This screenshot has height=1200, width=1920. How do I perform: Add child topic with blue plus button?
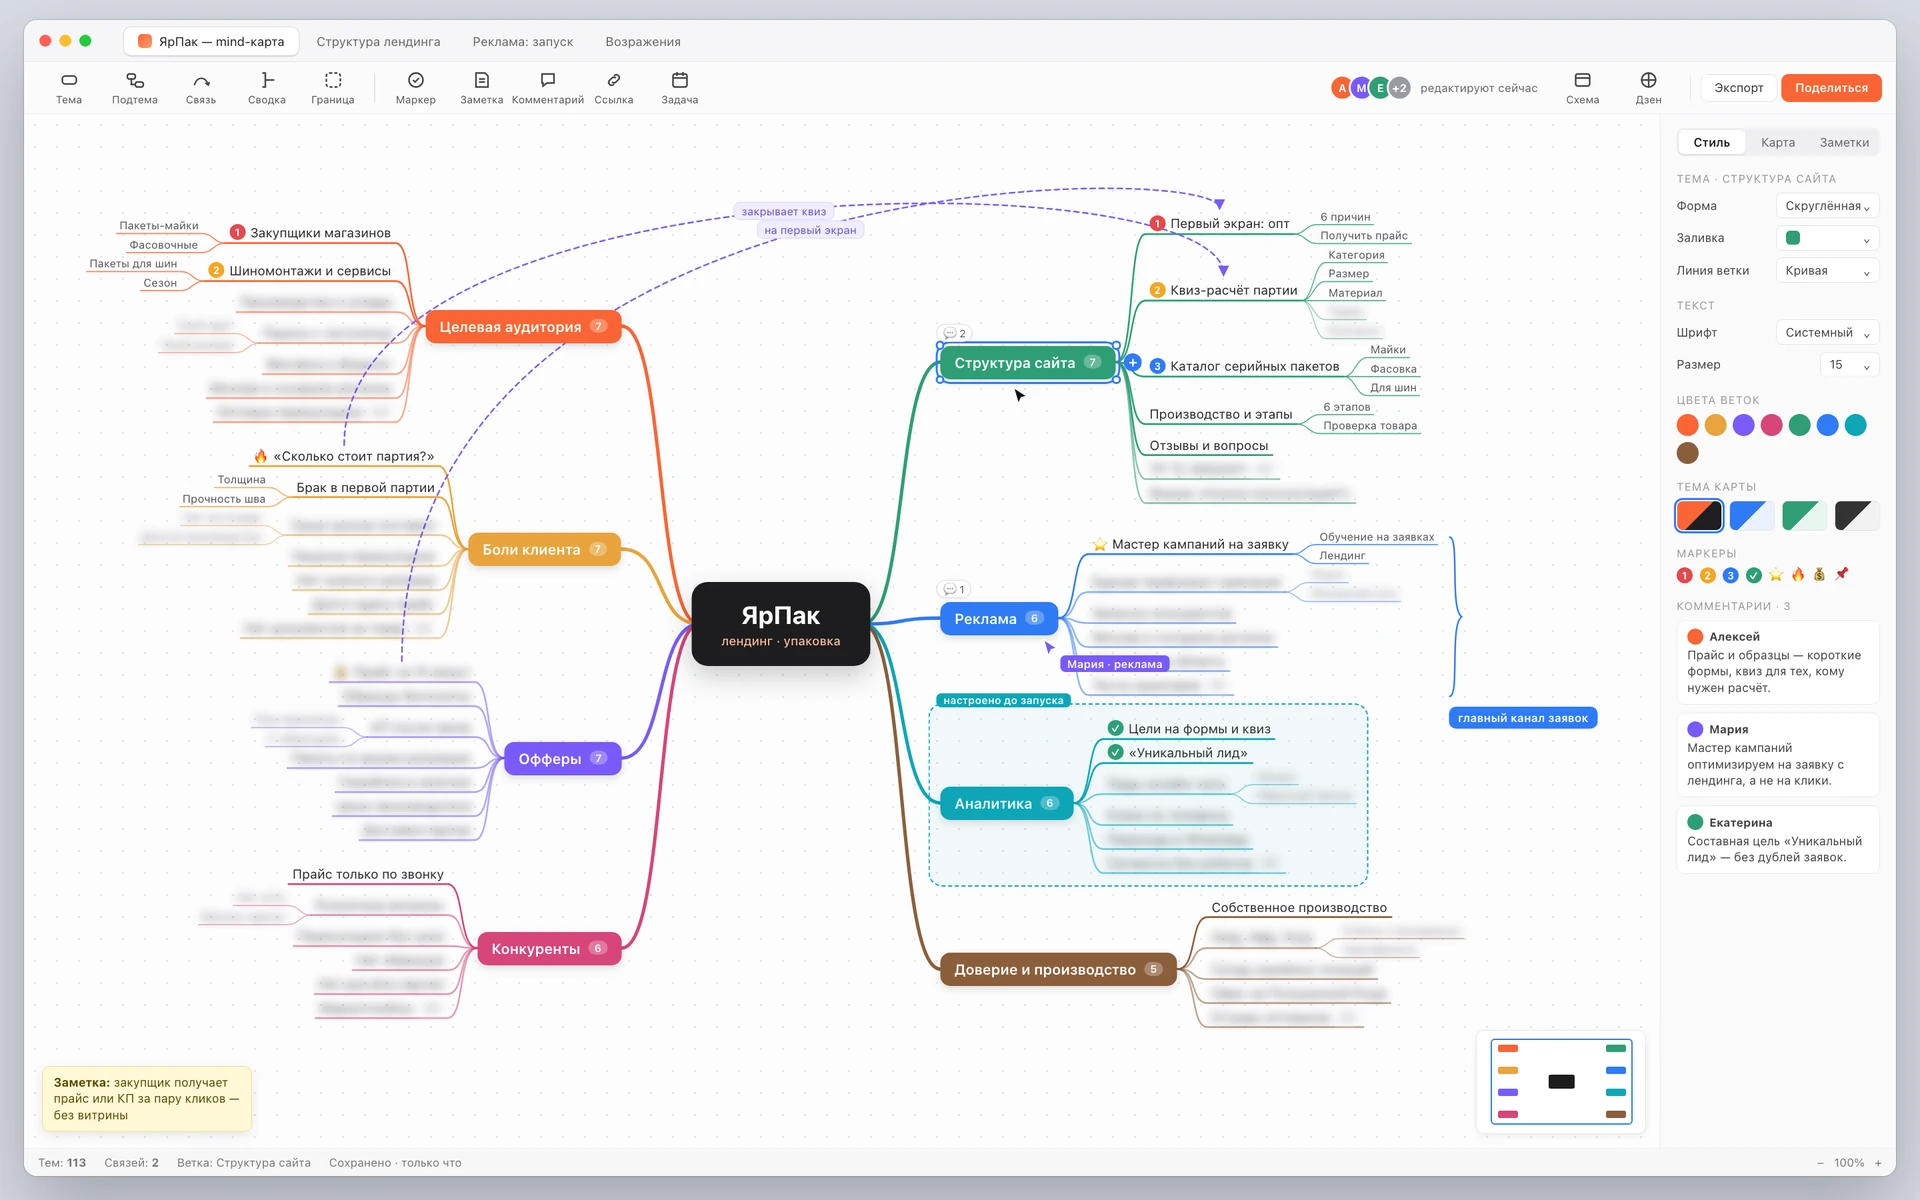(x=1133, y=363)
